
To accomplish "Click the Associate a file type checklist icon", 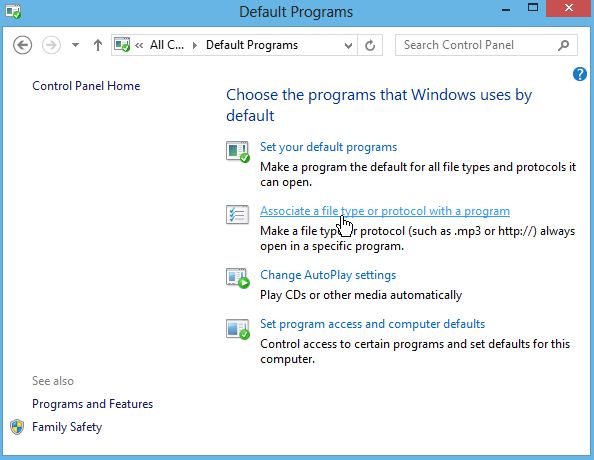I will pyautogui.click(x=238, y=214).
